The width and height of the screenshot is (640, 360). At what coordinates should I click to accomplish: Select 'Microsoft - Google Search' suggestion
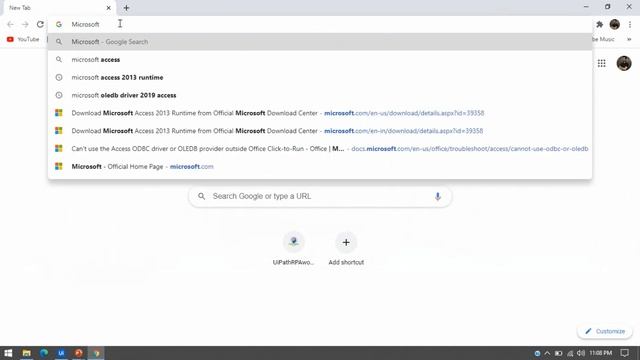(x=320, y=42)
